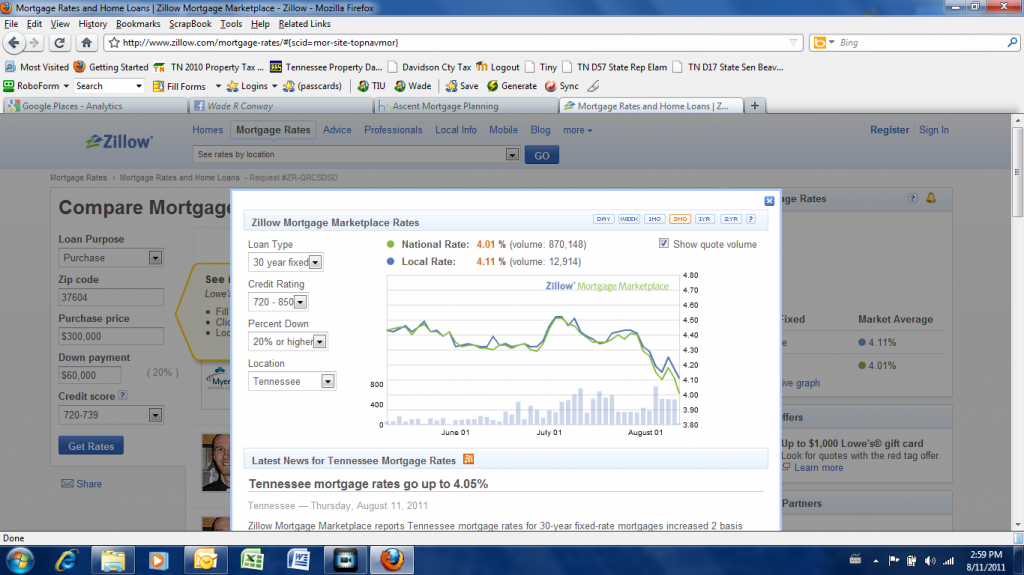Screen dimensions: 1024x575
Task: Click the Share link
Action: point(82,484)
